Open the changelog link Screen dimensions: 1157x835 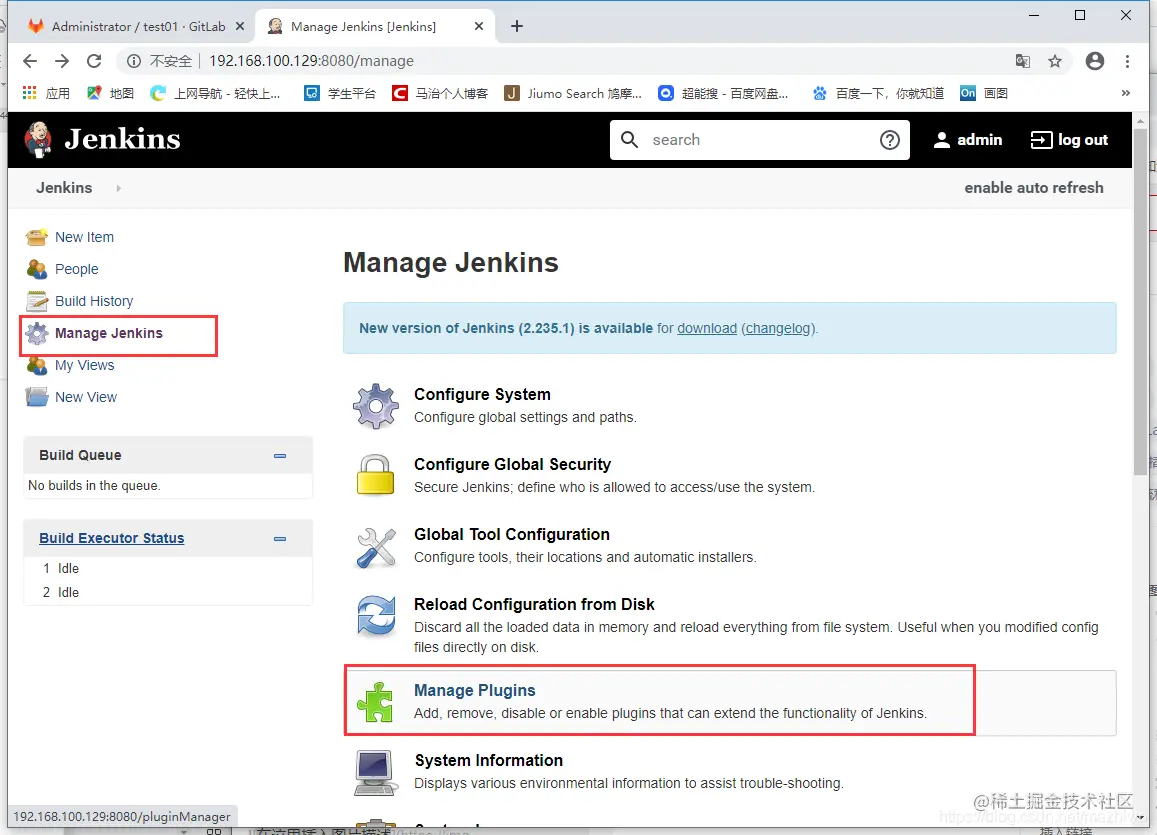click(x=778, y=328)
